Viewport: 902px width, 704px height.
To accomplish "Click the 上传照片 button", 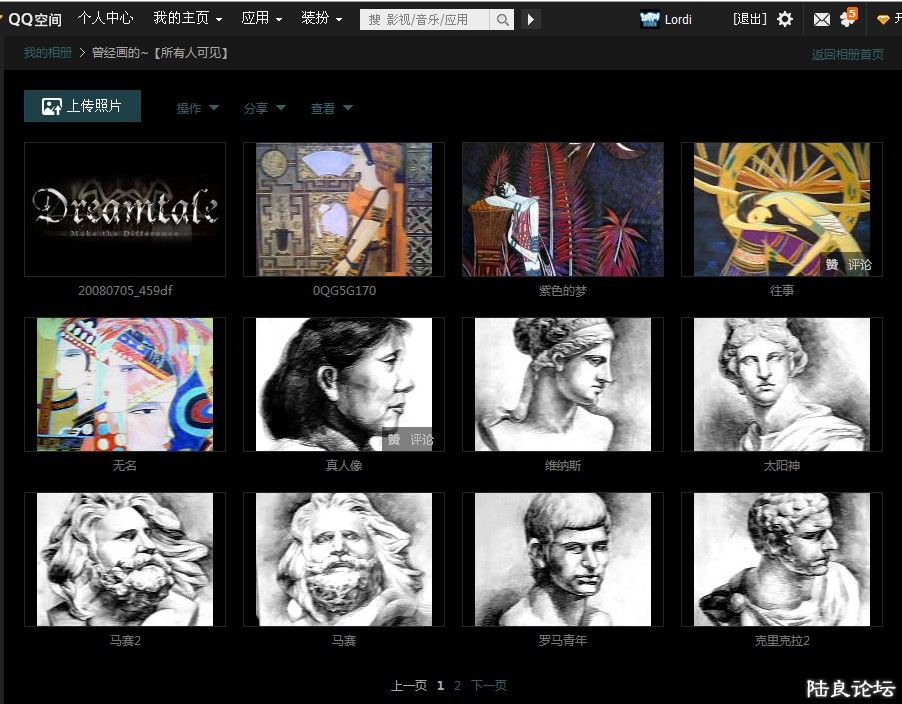I will tap(82, 106).
